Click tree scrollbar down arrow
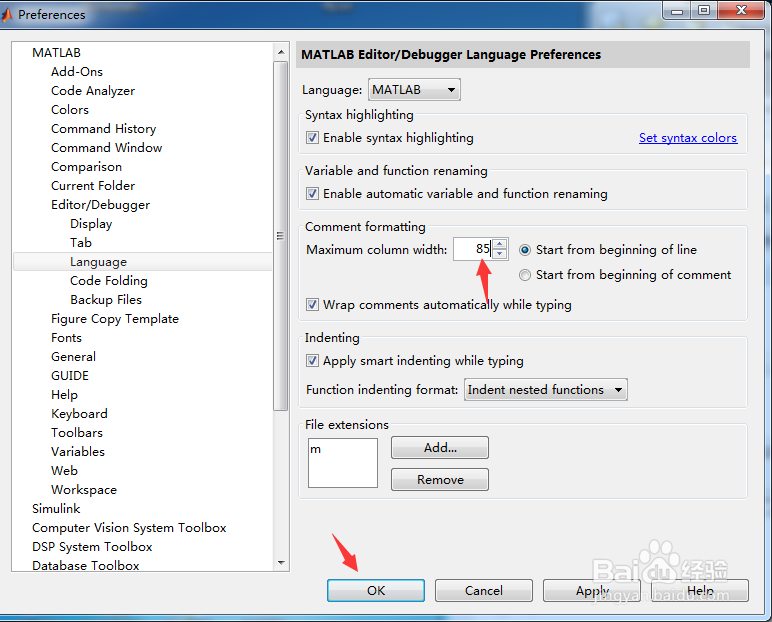The image size is (772, 622). pyautogui.click(x=281, y=562)
